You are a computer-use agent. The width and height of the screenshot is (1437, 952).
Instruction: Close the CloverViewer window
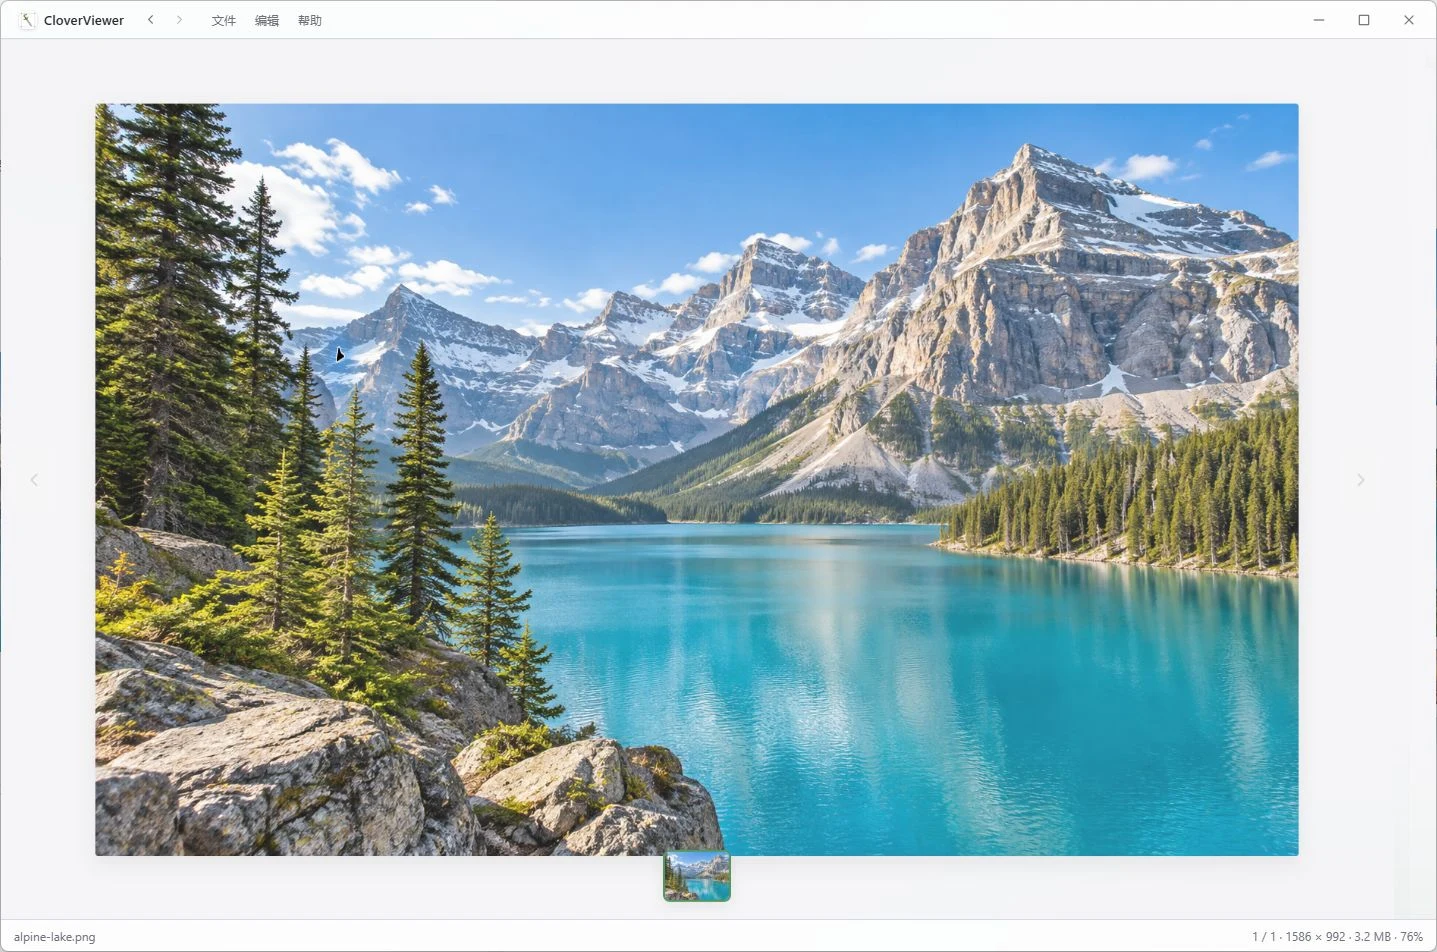[x=1409, y=20]
